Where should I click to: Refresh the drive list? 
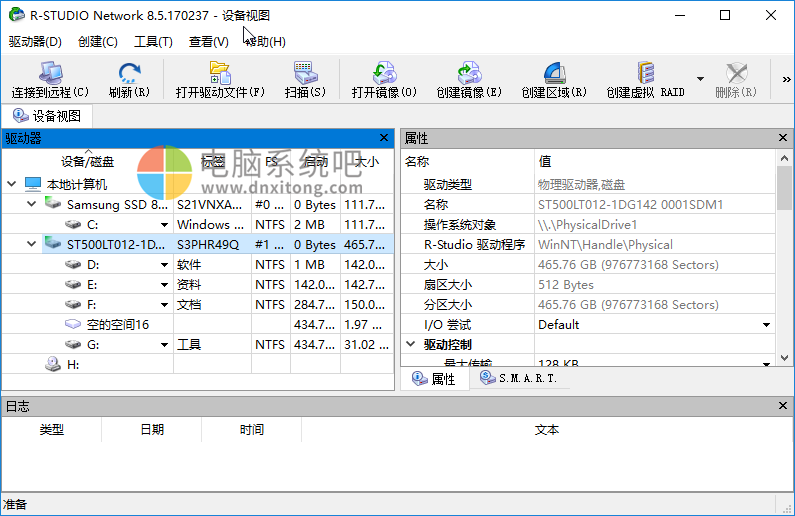[130, 73]
